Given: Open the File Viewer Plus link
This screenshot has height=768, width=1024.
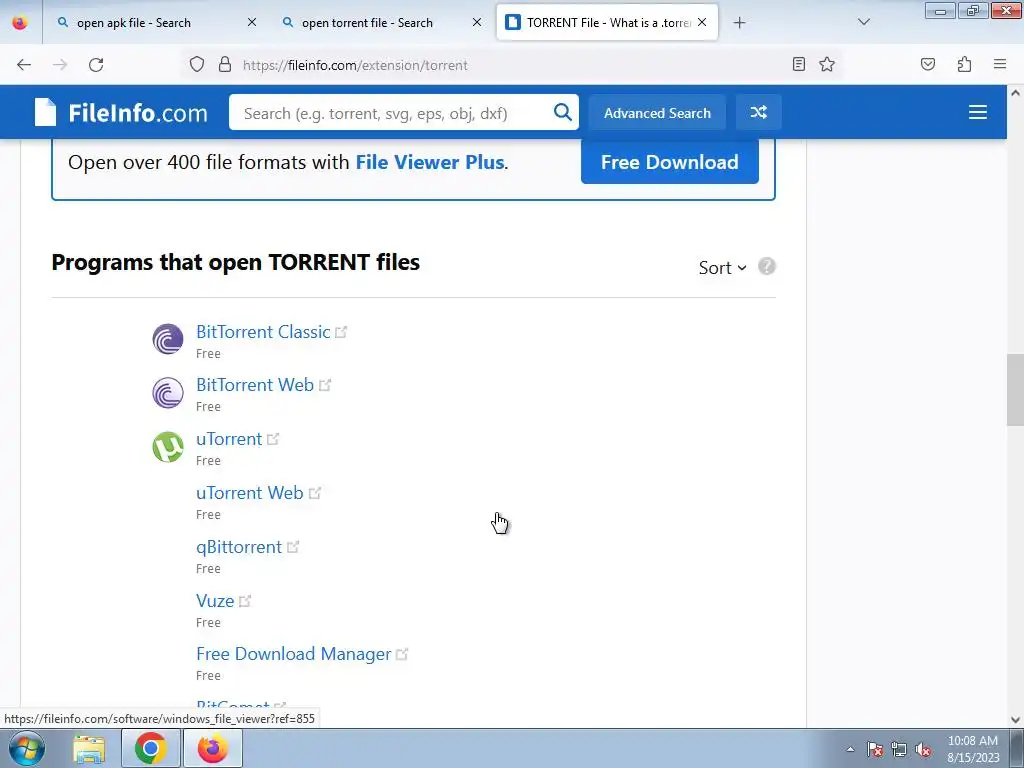Looking at the screenshot, I should click(430, 162).
